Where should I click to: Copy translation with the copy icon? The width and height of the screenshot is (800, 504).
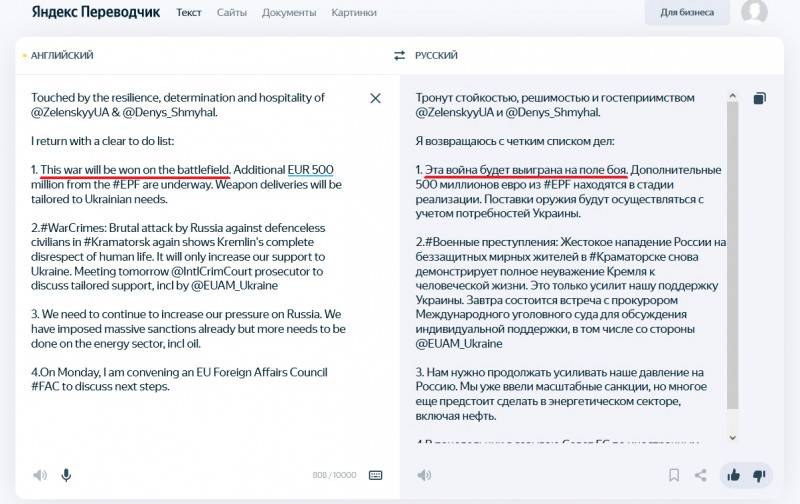click(x=760, y=98)
